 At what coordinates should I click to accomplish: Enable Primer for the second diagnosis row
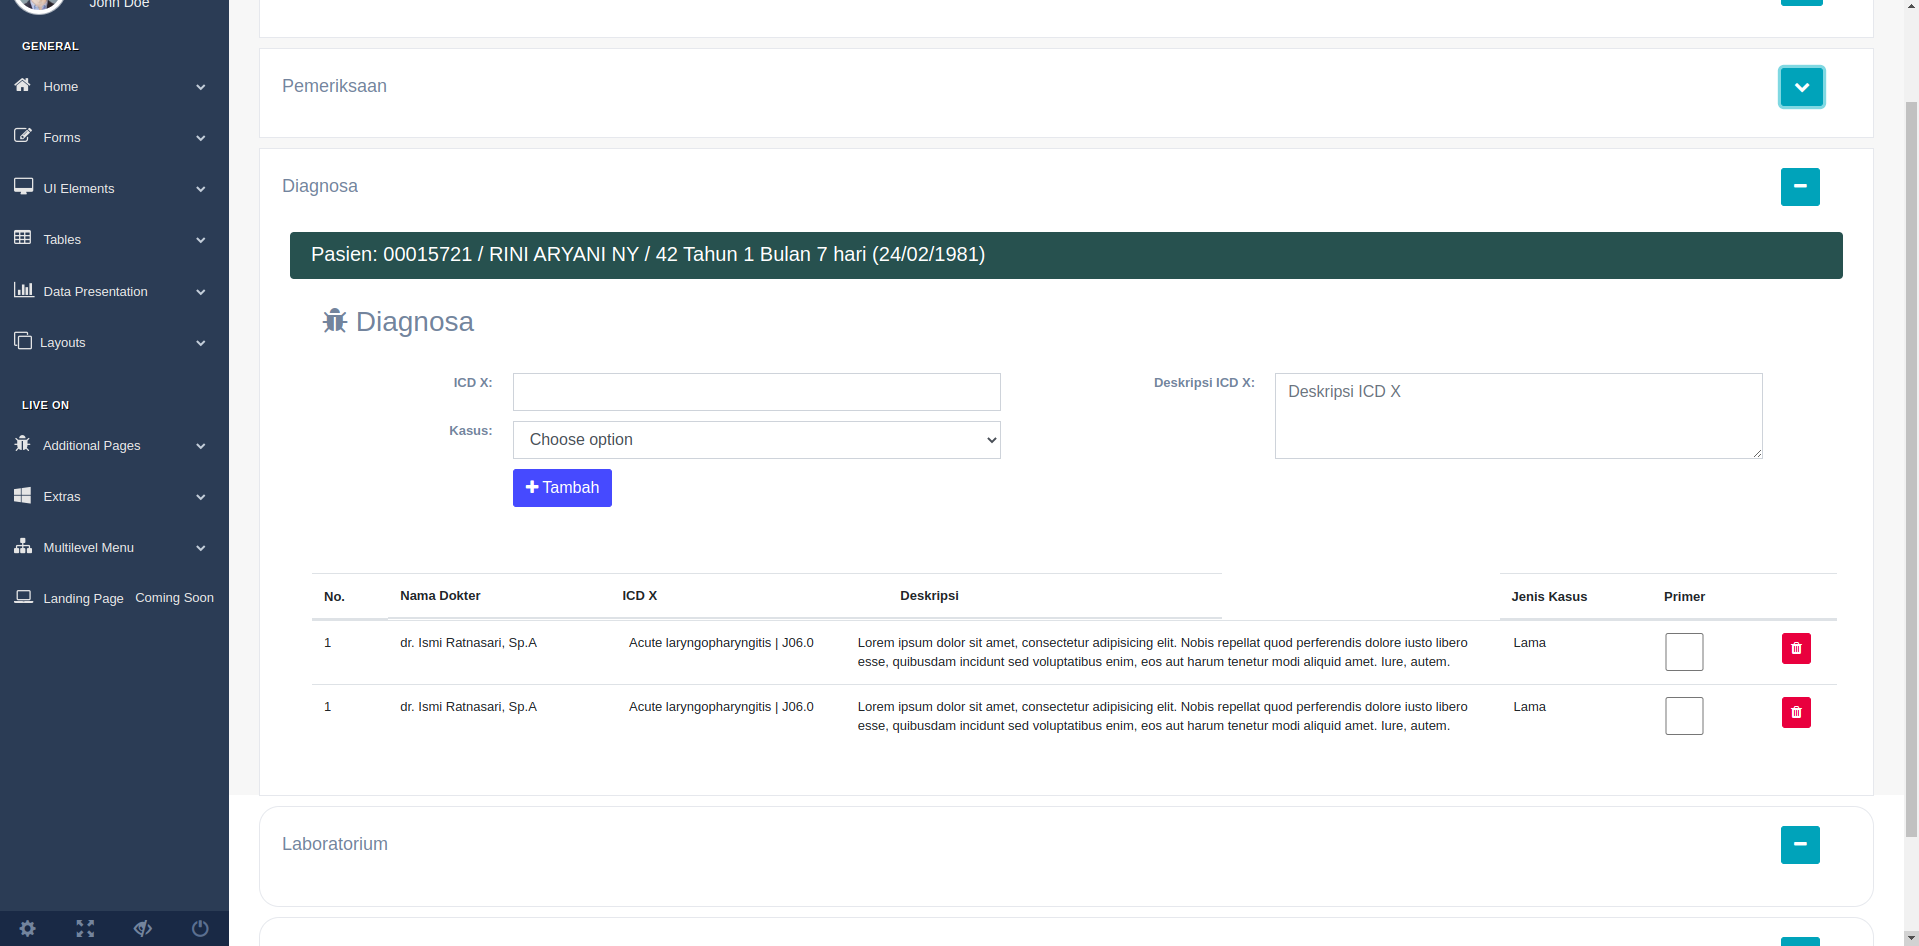pos(1684,715)
